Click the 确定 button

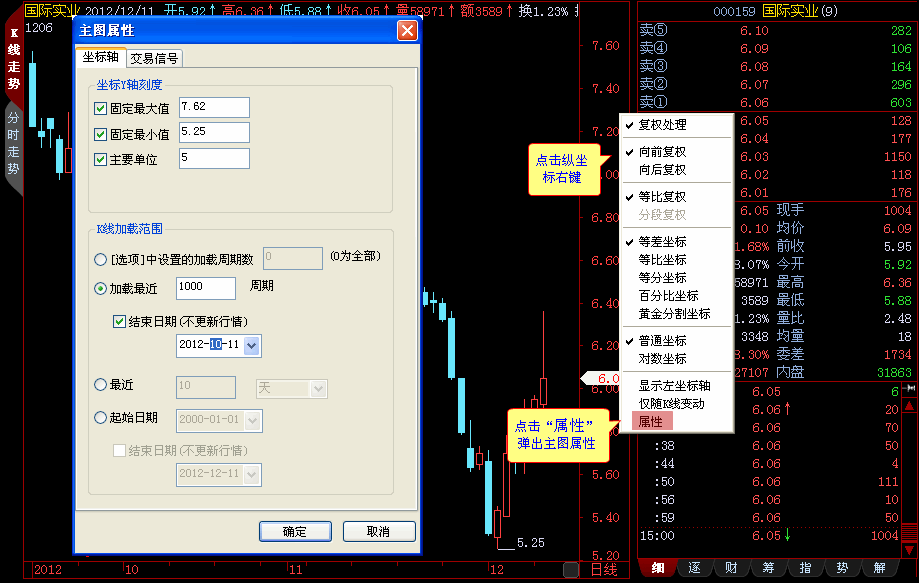[x=295, y=531]
